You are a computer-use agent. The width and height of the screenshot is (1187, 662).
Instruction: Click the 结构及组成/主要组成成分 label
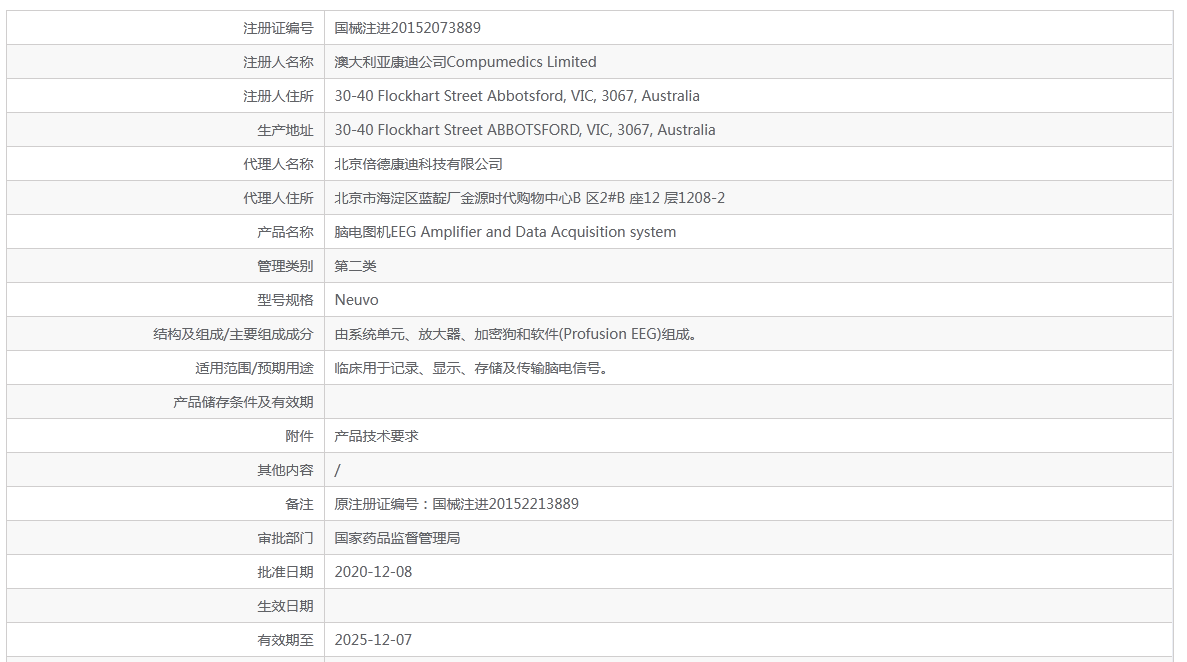[x=233, y=334]
